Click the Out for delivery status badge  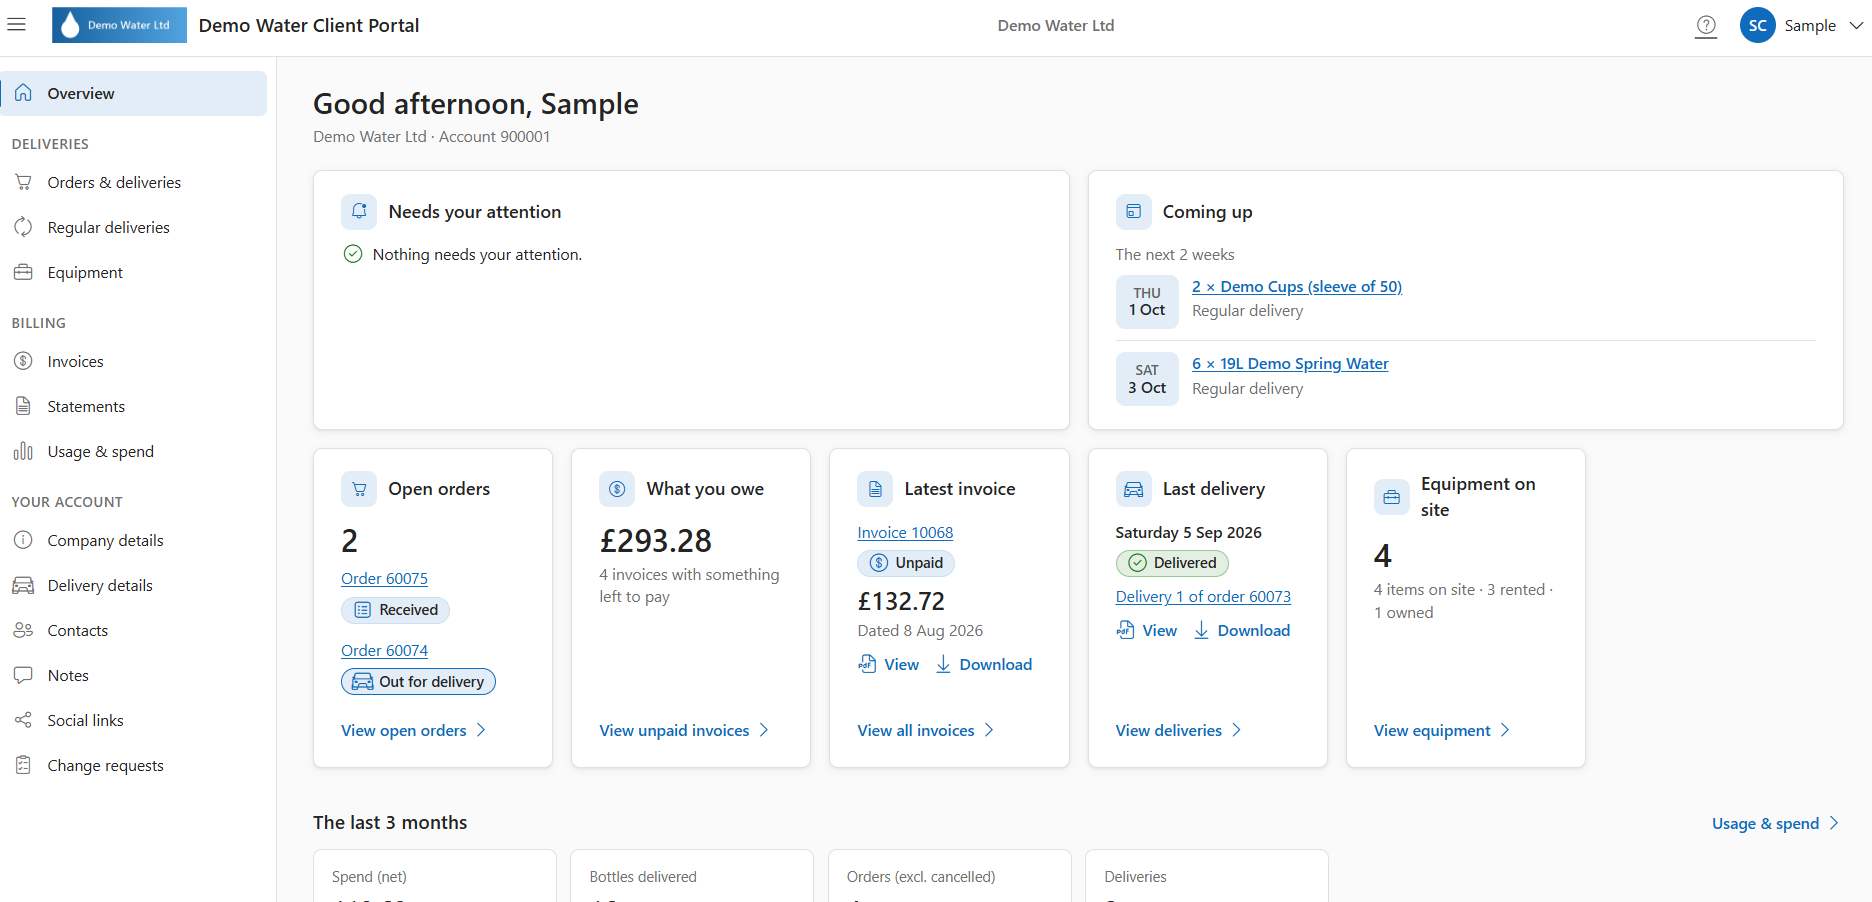[418, 682]
